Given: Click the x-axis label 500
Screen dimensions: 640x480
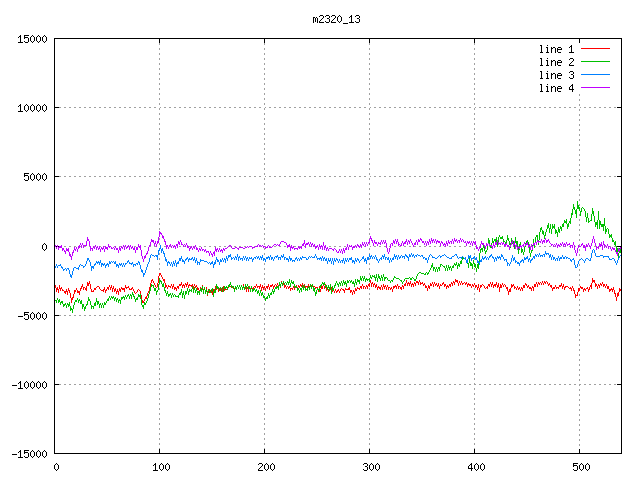Looking at the screenshot, I should click(581, 467).
